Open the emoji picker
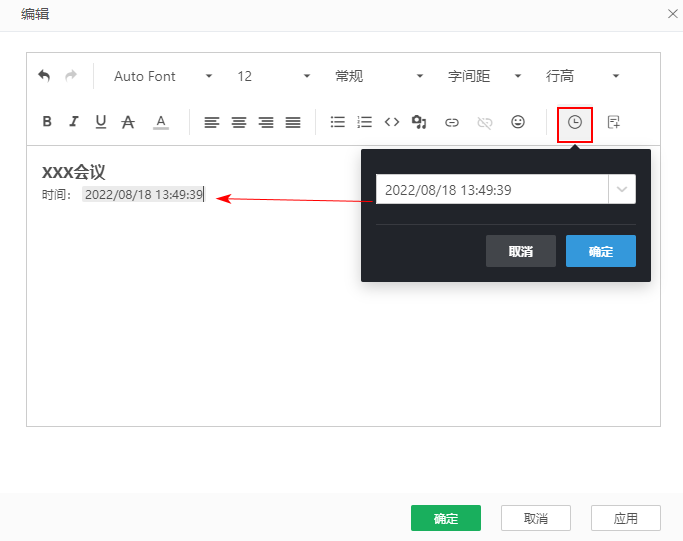683x541 pixels. [x=518, y=122]
